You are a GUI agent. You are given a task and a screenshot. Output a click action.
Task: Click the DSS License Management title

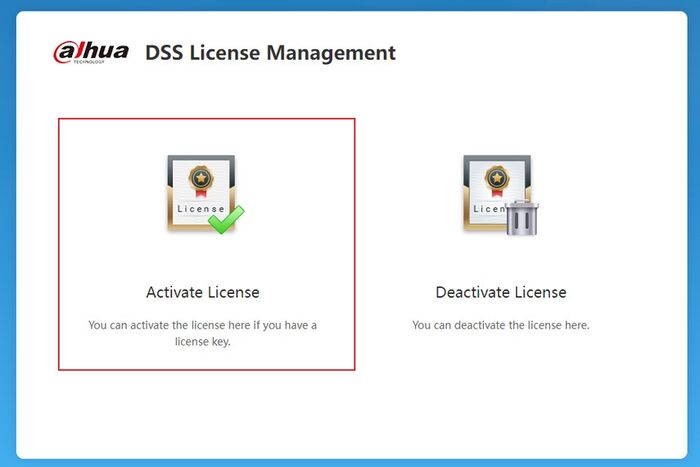tap(271, 53)
